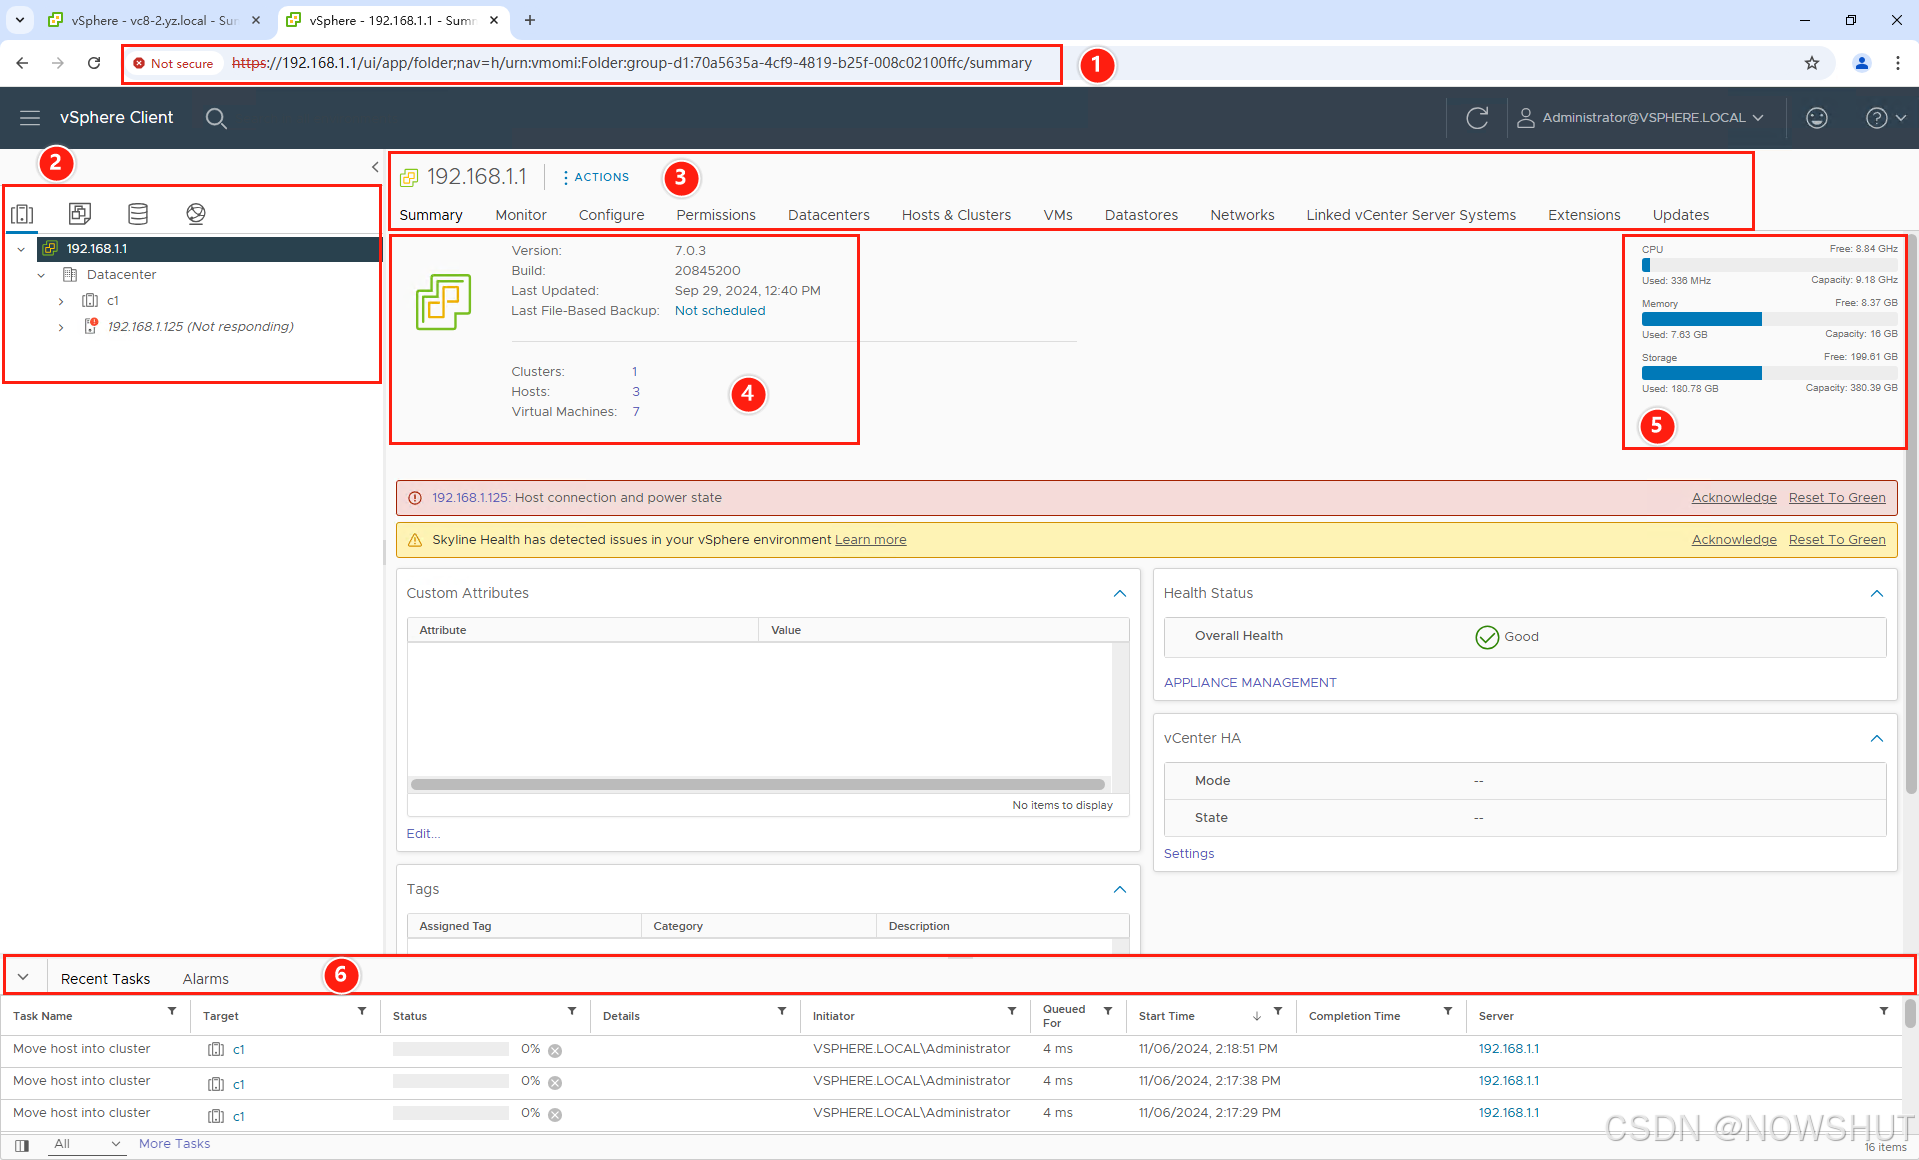Viewport: 1919px width, 1160px height.
Task: Select host 192.168.1.125 (Not responding)
Action: tap(200, 327)
